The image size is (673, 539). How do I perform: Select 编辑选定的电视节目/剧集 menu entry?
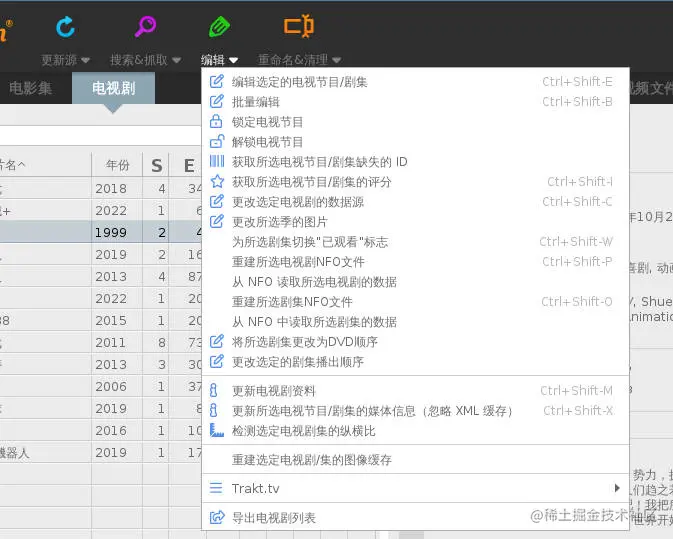click(x=415, y=82)
